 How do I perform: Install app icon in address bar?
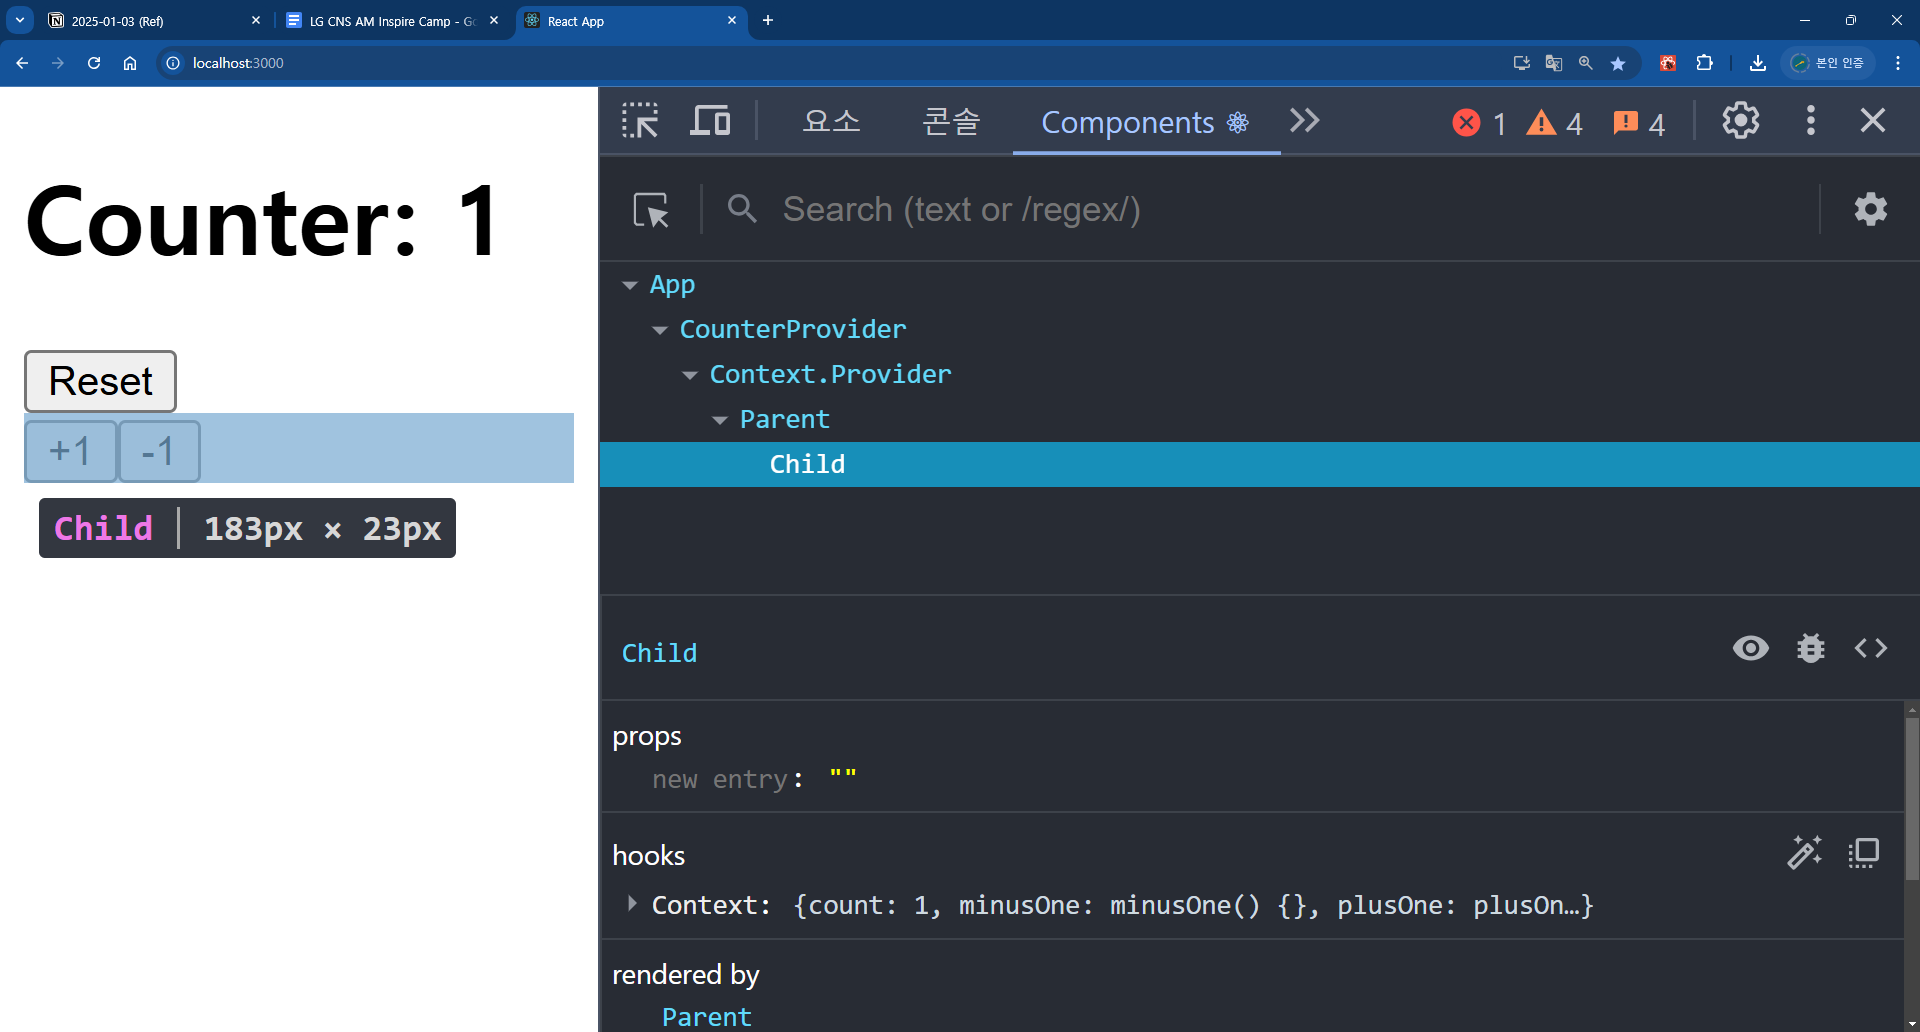coord(1522,63)
